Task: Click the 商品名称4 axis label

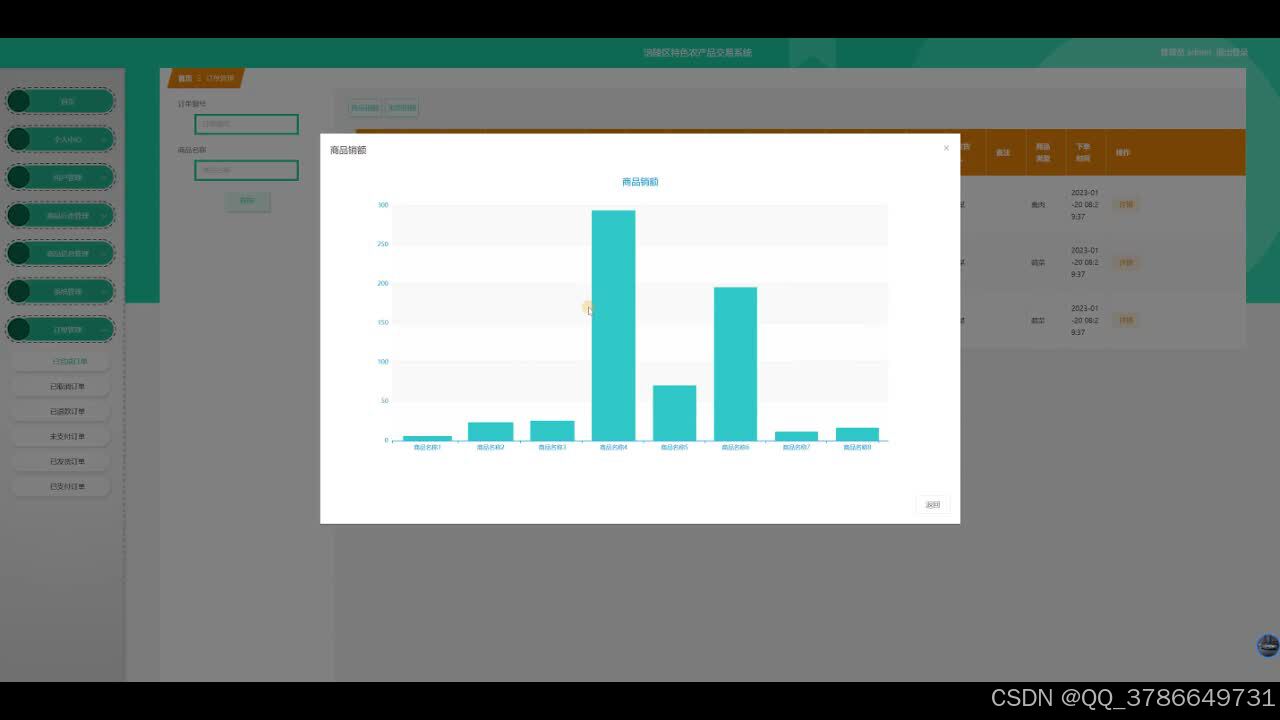Action: click(613, 447)
